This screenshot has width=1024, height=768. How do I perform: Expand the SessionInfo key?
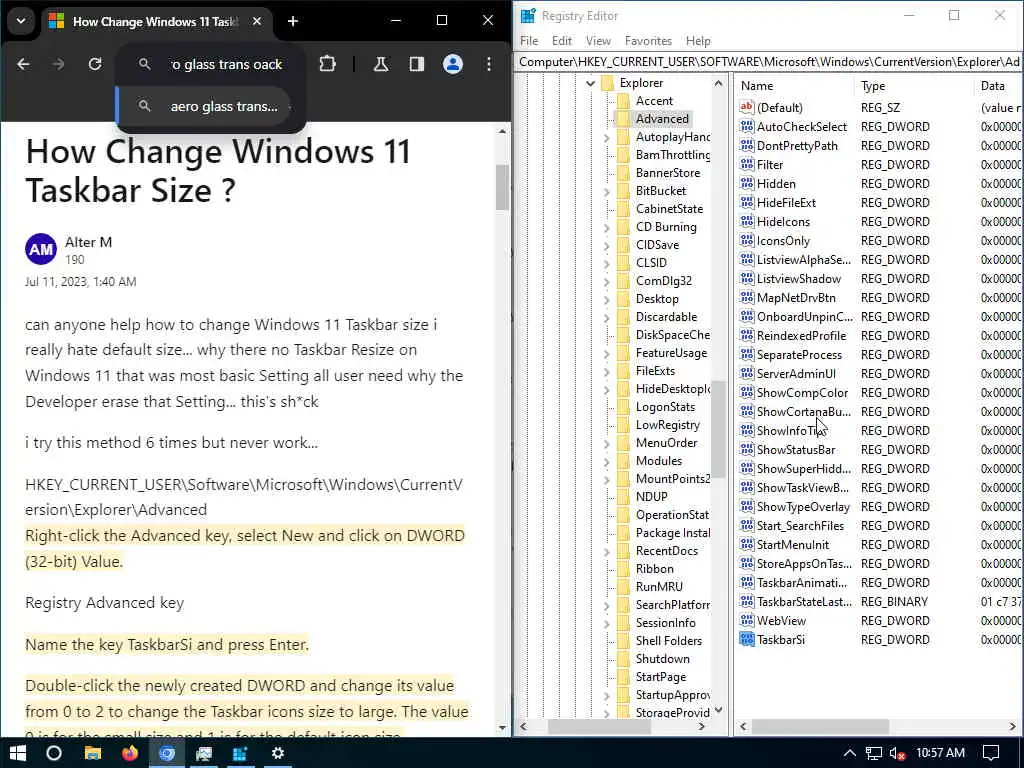(x=607, y=624)
